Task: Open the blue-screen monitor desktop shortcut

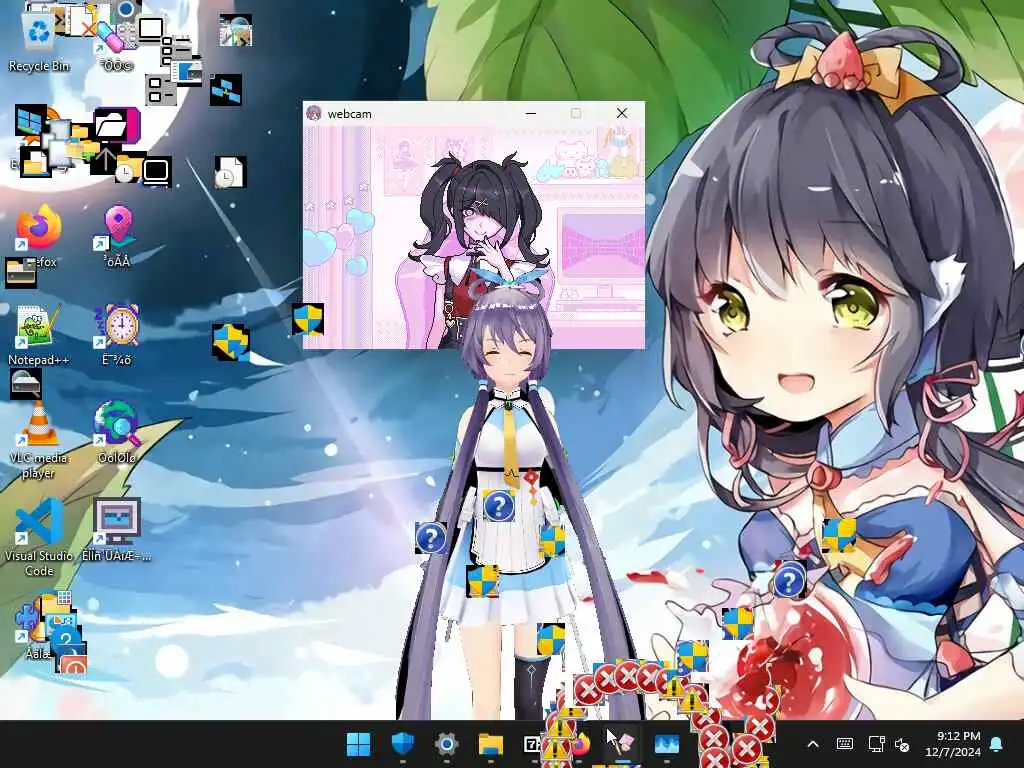Action: pyautogui.click(x=117, y=530)
